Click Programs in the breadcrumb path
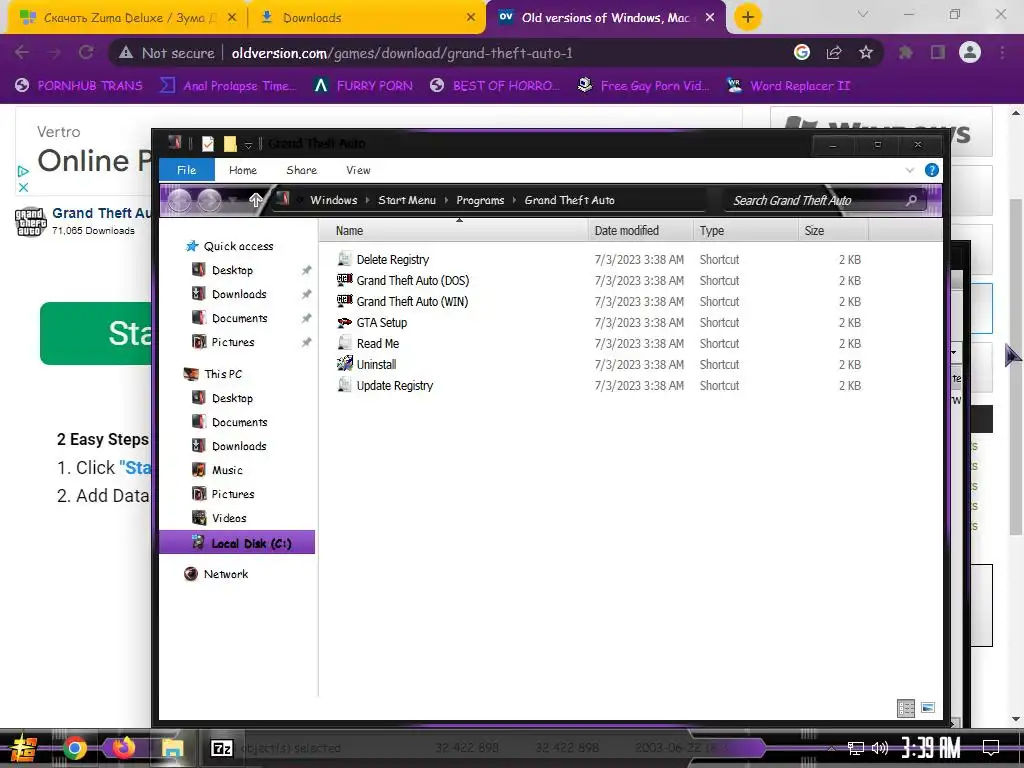The height and width of the screenshot is (768, 1024). pyautogui.click(x=480, y=200)
